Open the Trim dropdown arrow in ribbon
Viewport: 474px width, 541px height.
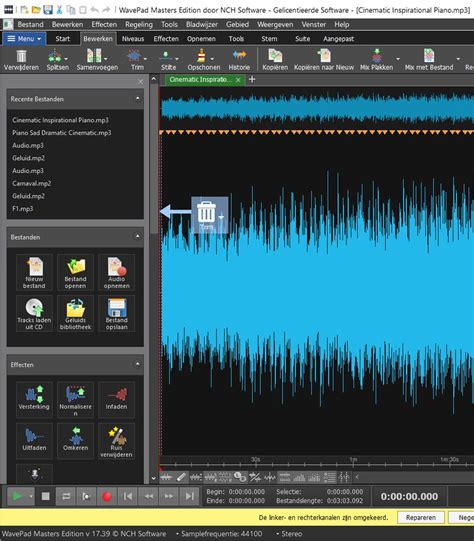[145, 59]
